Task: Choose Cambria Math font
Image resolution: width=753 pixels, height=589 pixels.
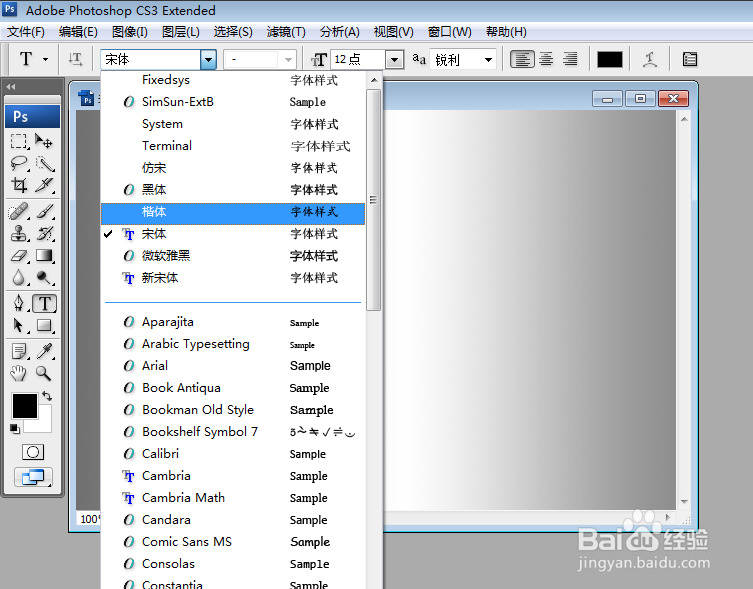Action: coord(233,498)
